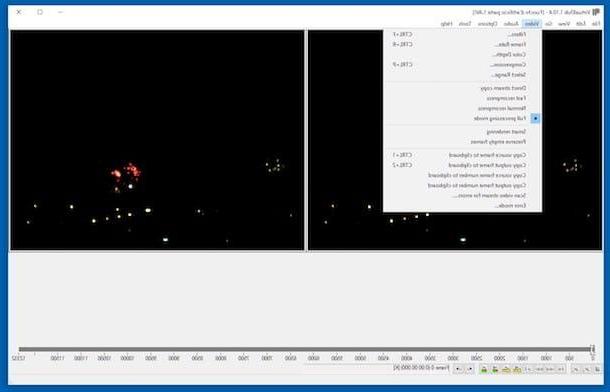Click the timeline tick labeled 12232

pyautogui.click(x=18, y=358)
